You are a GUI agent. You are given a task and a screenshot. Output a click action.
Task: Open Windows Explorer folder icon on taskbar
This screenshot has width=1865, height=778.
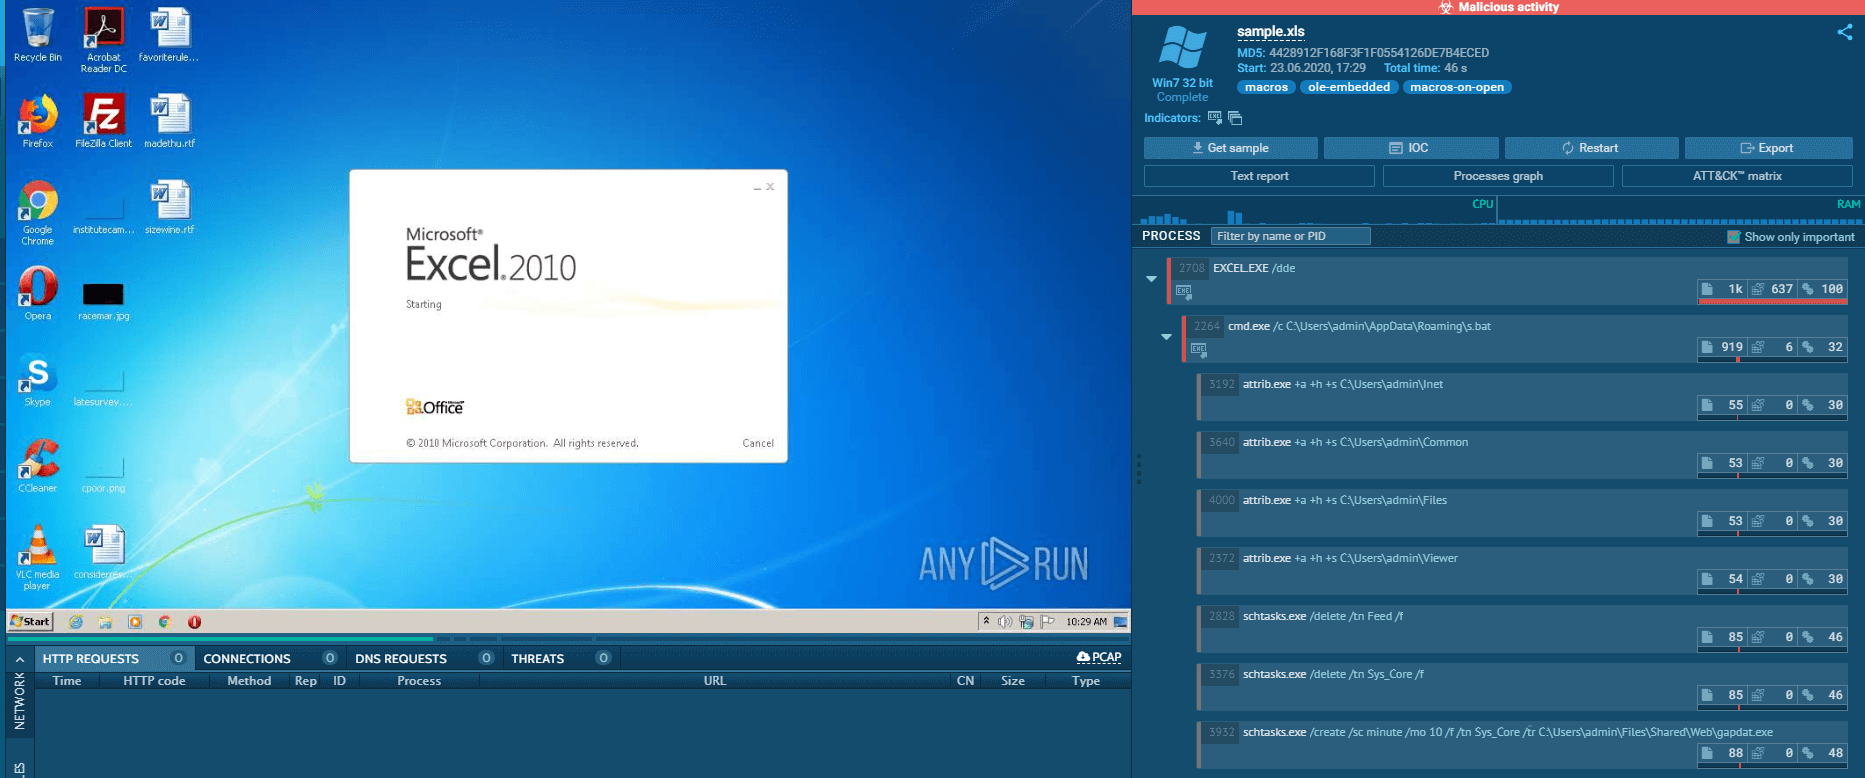[105, 622]
